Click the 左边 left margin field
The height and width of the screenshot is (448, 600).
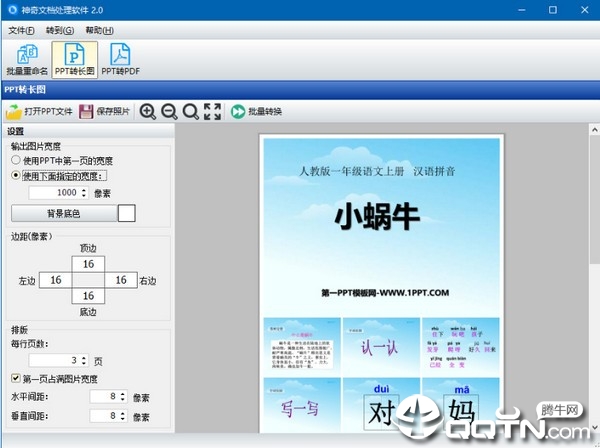[x=55, y=280]
